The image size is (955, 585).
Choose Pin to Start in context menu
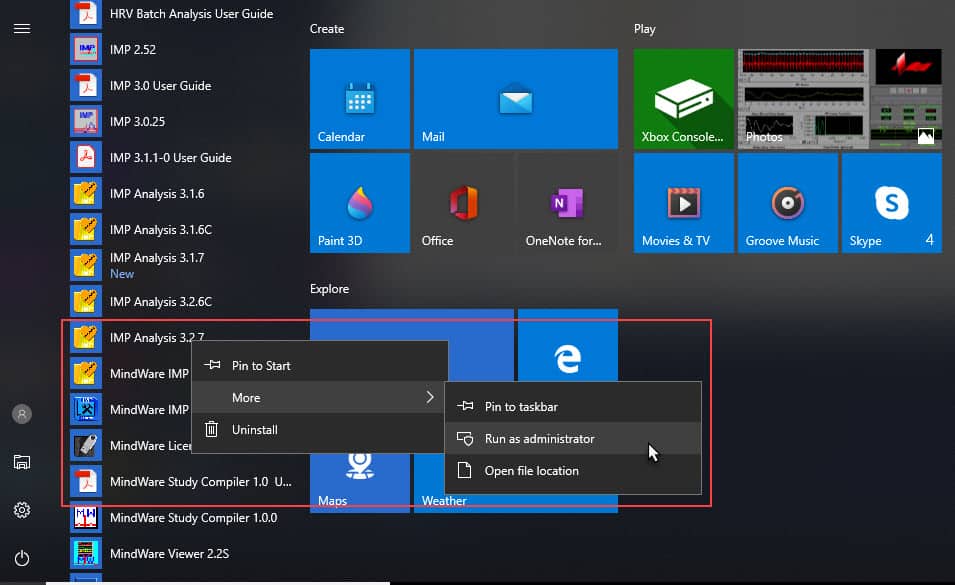click(320, 366)
